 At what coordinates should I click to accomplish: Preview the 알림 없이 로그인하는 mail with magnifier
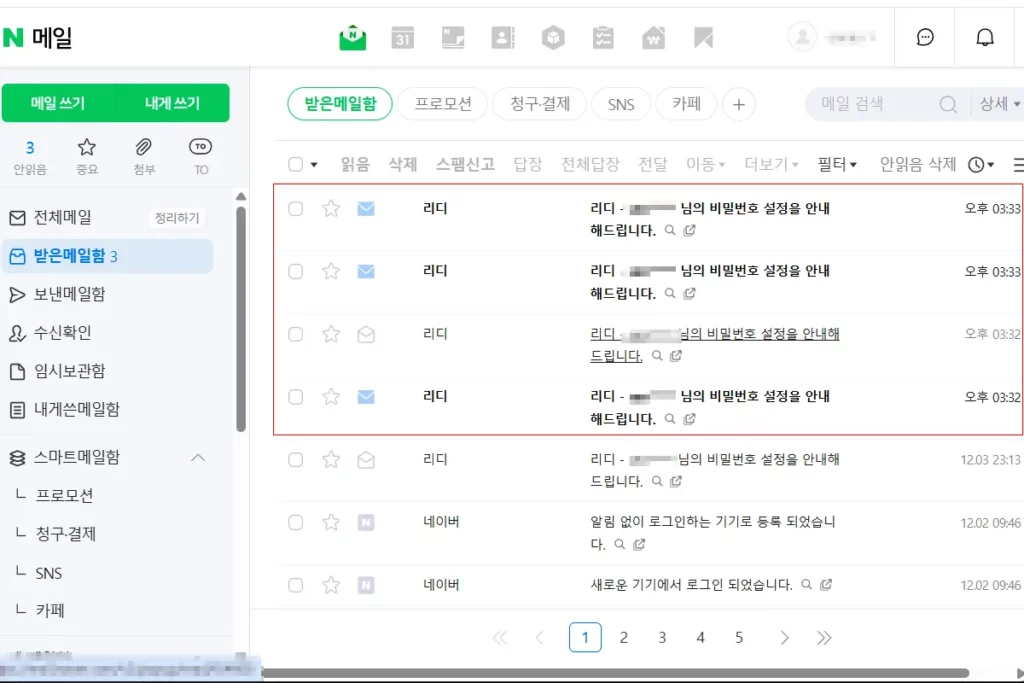click(x=619, y=544)
